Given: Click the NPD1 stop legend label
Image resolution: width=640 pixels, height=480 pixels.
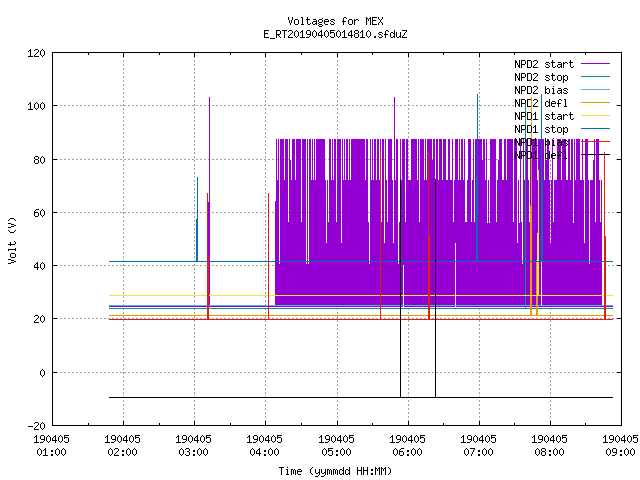Looking at the screenshot, I should tap(541, 129).
